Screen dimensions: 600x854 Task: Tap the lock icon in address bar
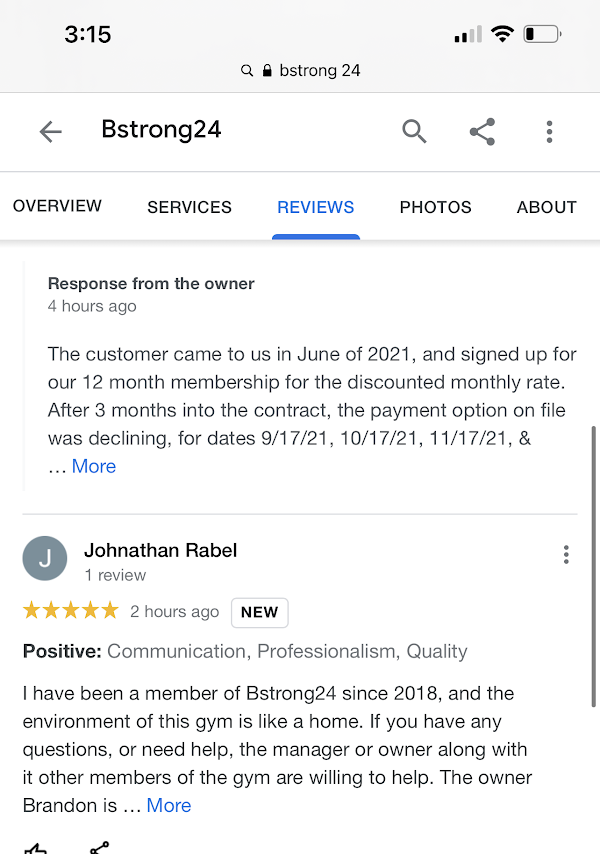pos(267,71)
